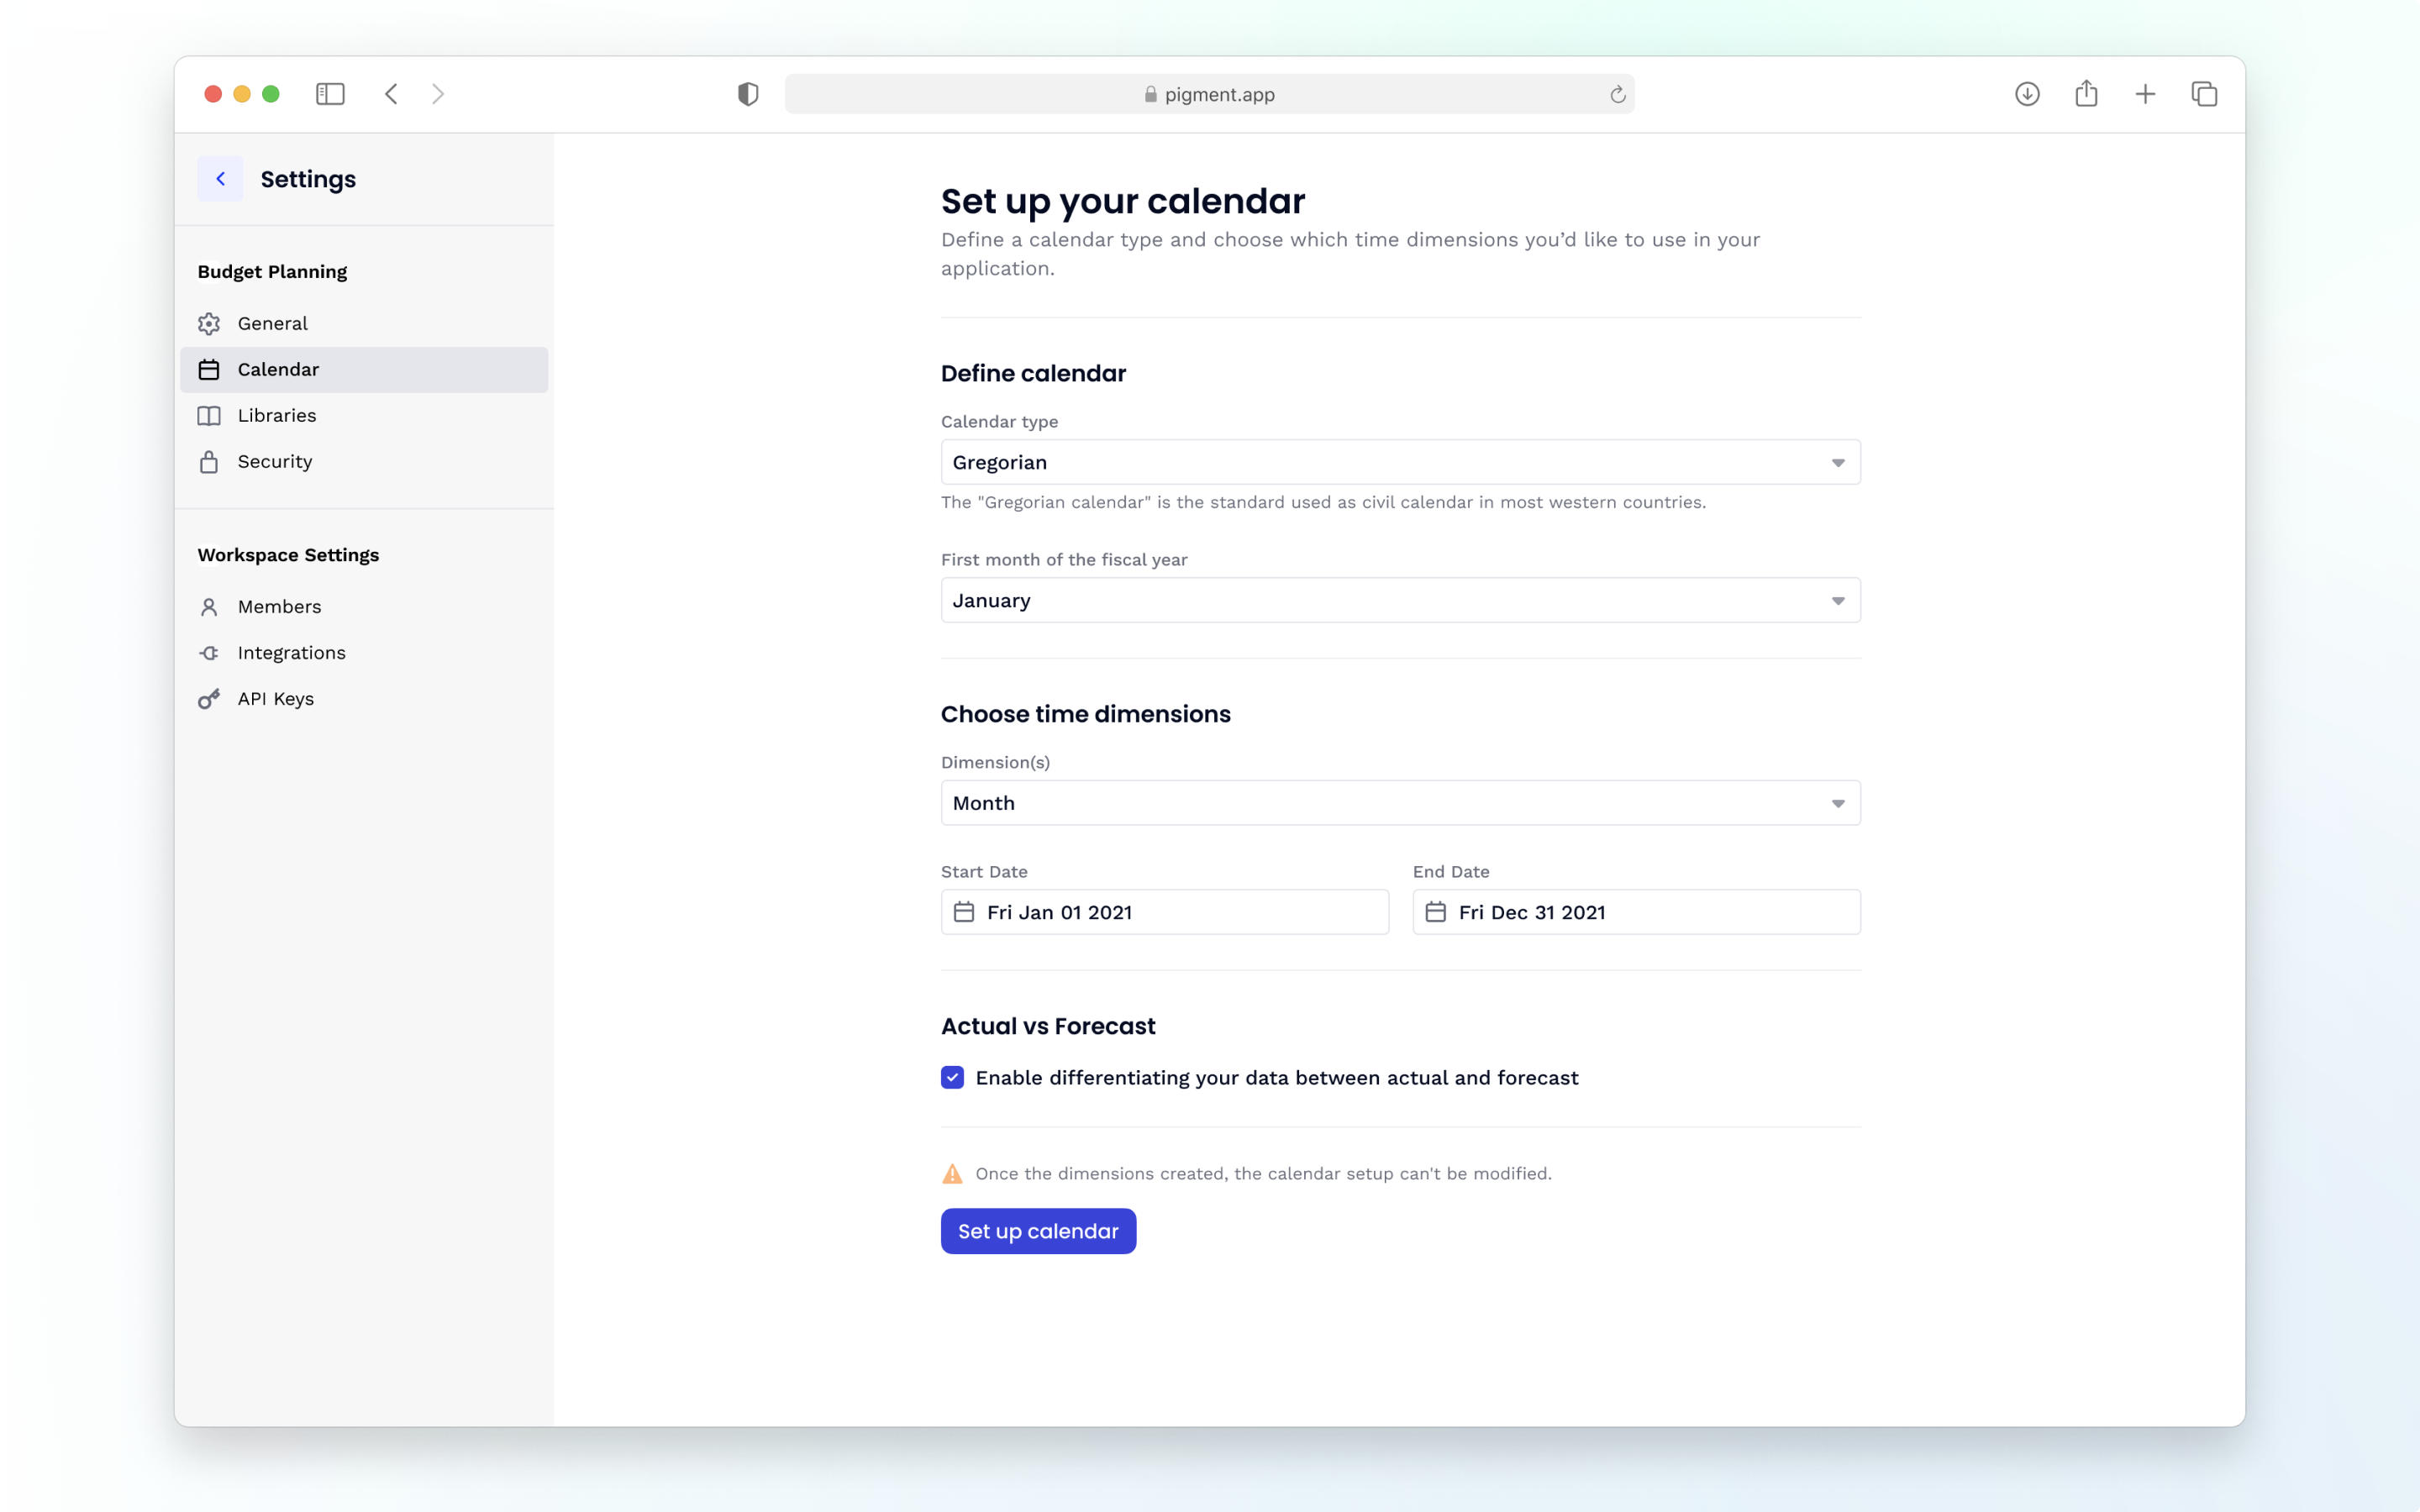The image size is (2420, 1512).
Task: Open the Dimension(s) Month dropdown
Action: [1400, 803]
